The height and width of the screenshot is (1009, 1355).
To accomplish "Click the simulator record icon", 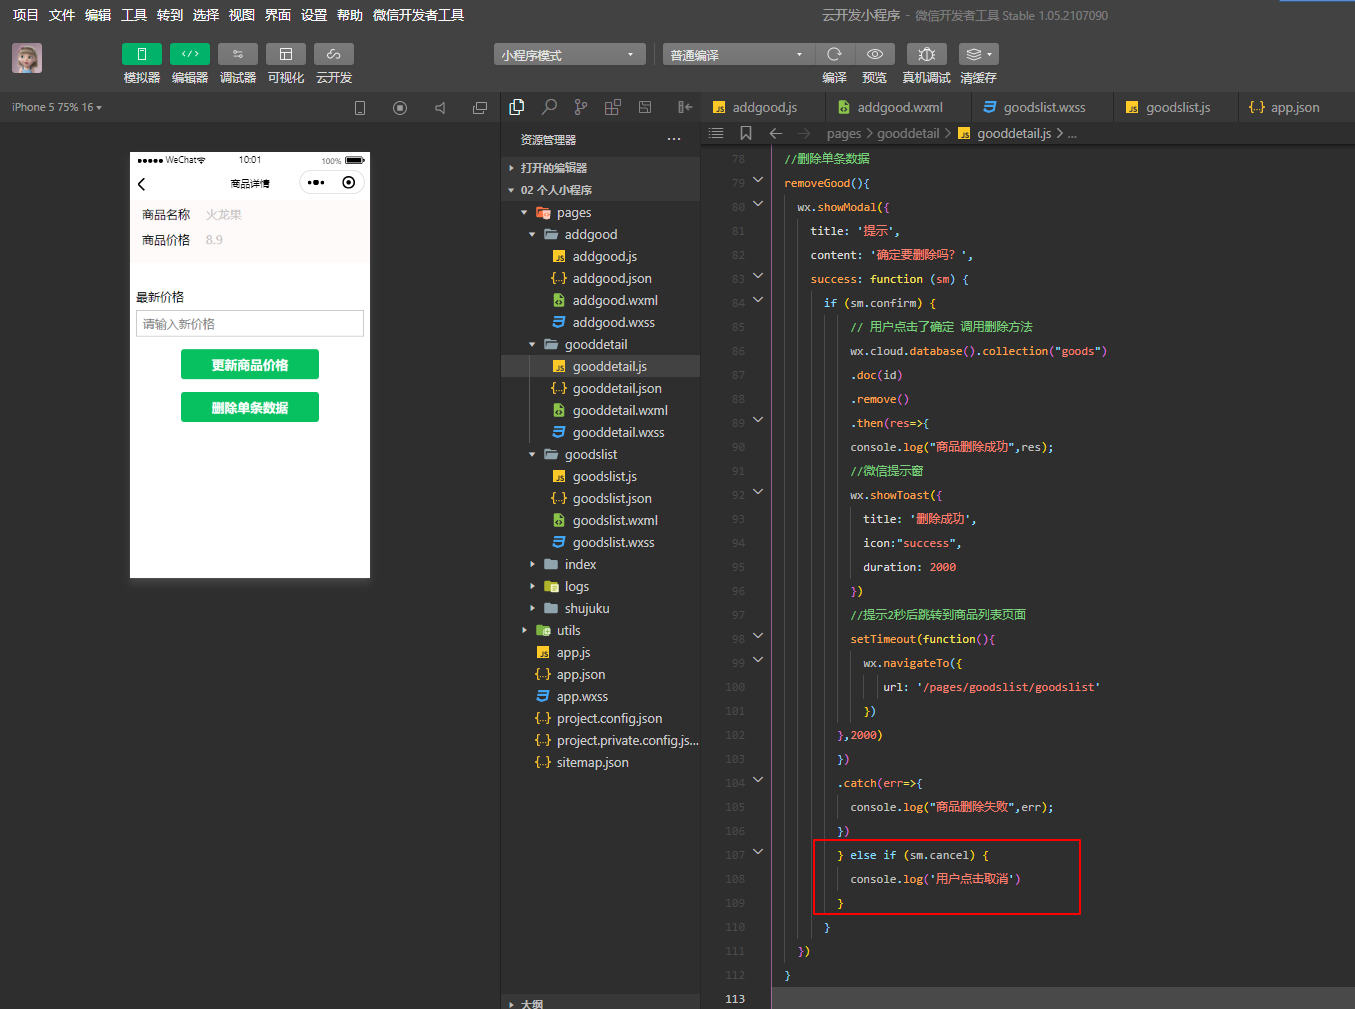I will point(400,108).
